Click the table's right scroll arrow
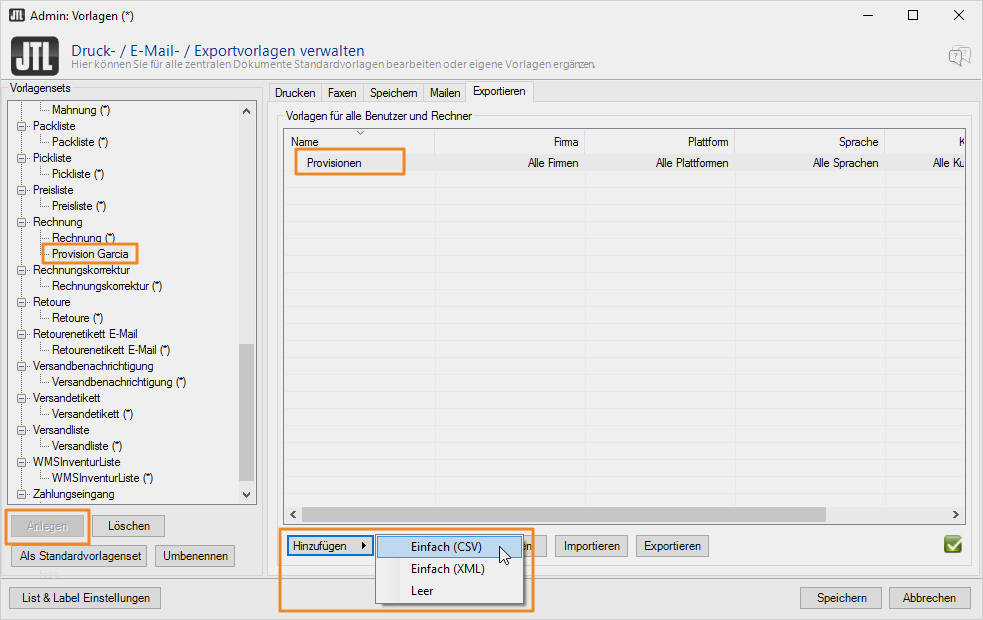The height and width of the screenshot is (620, 983). pos(957,514)
